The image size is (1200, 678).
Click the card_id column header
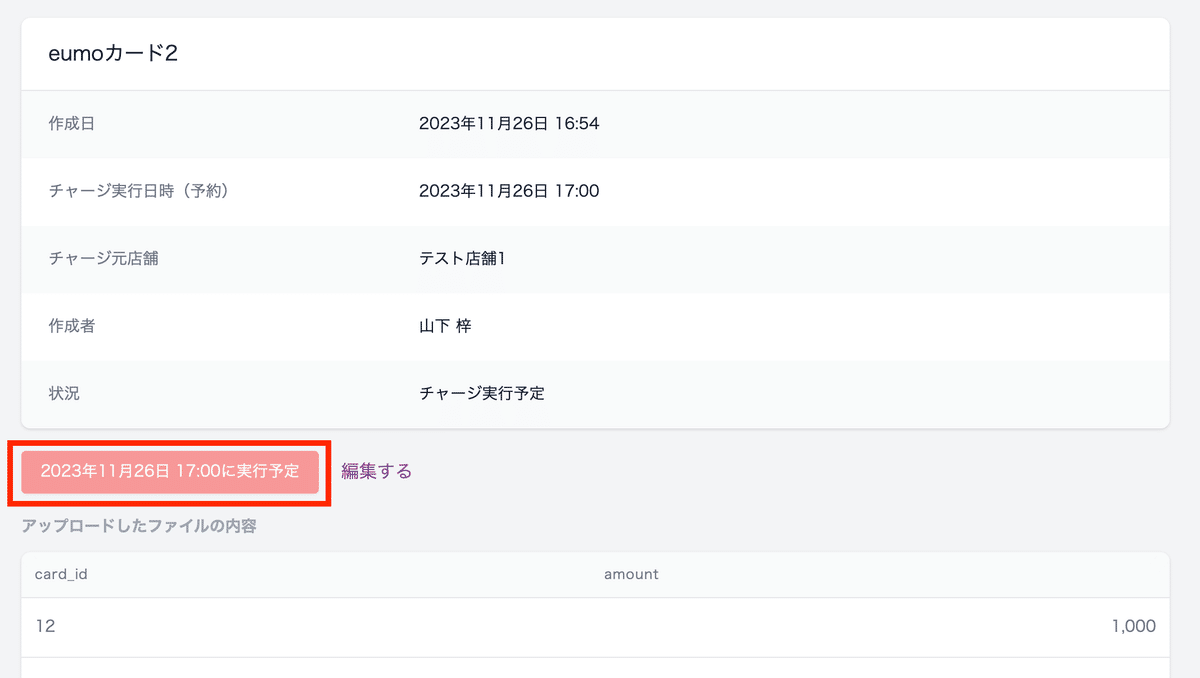coord(61,574)
